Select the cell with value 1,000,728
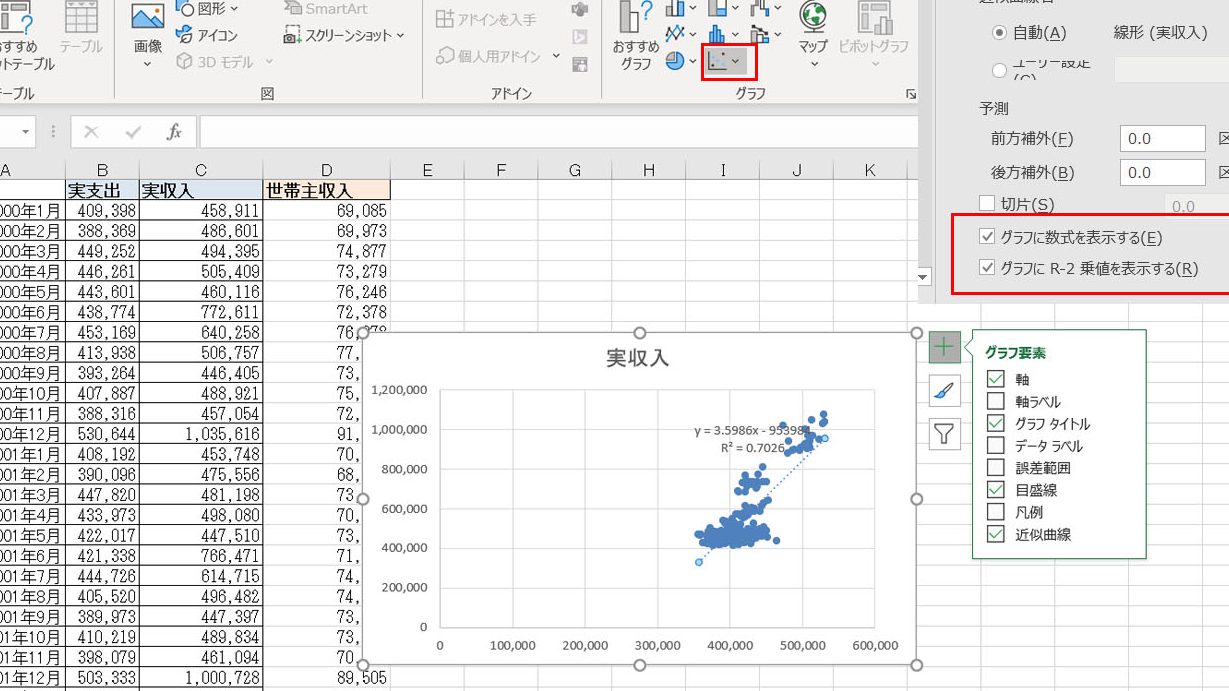Image resolution: width=1229 pixels, height=691 pixels. point(201,677)
